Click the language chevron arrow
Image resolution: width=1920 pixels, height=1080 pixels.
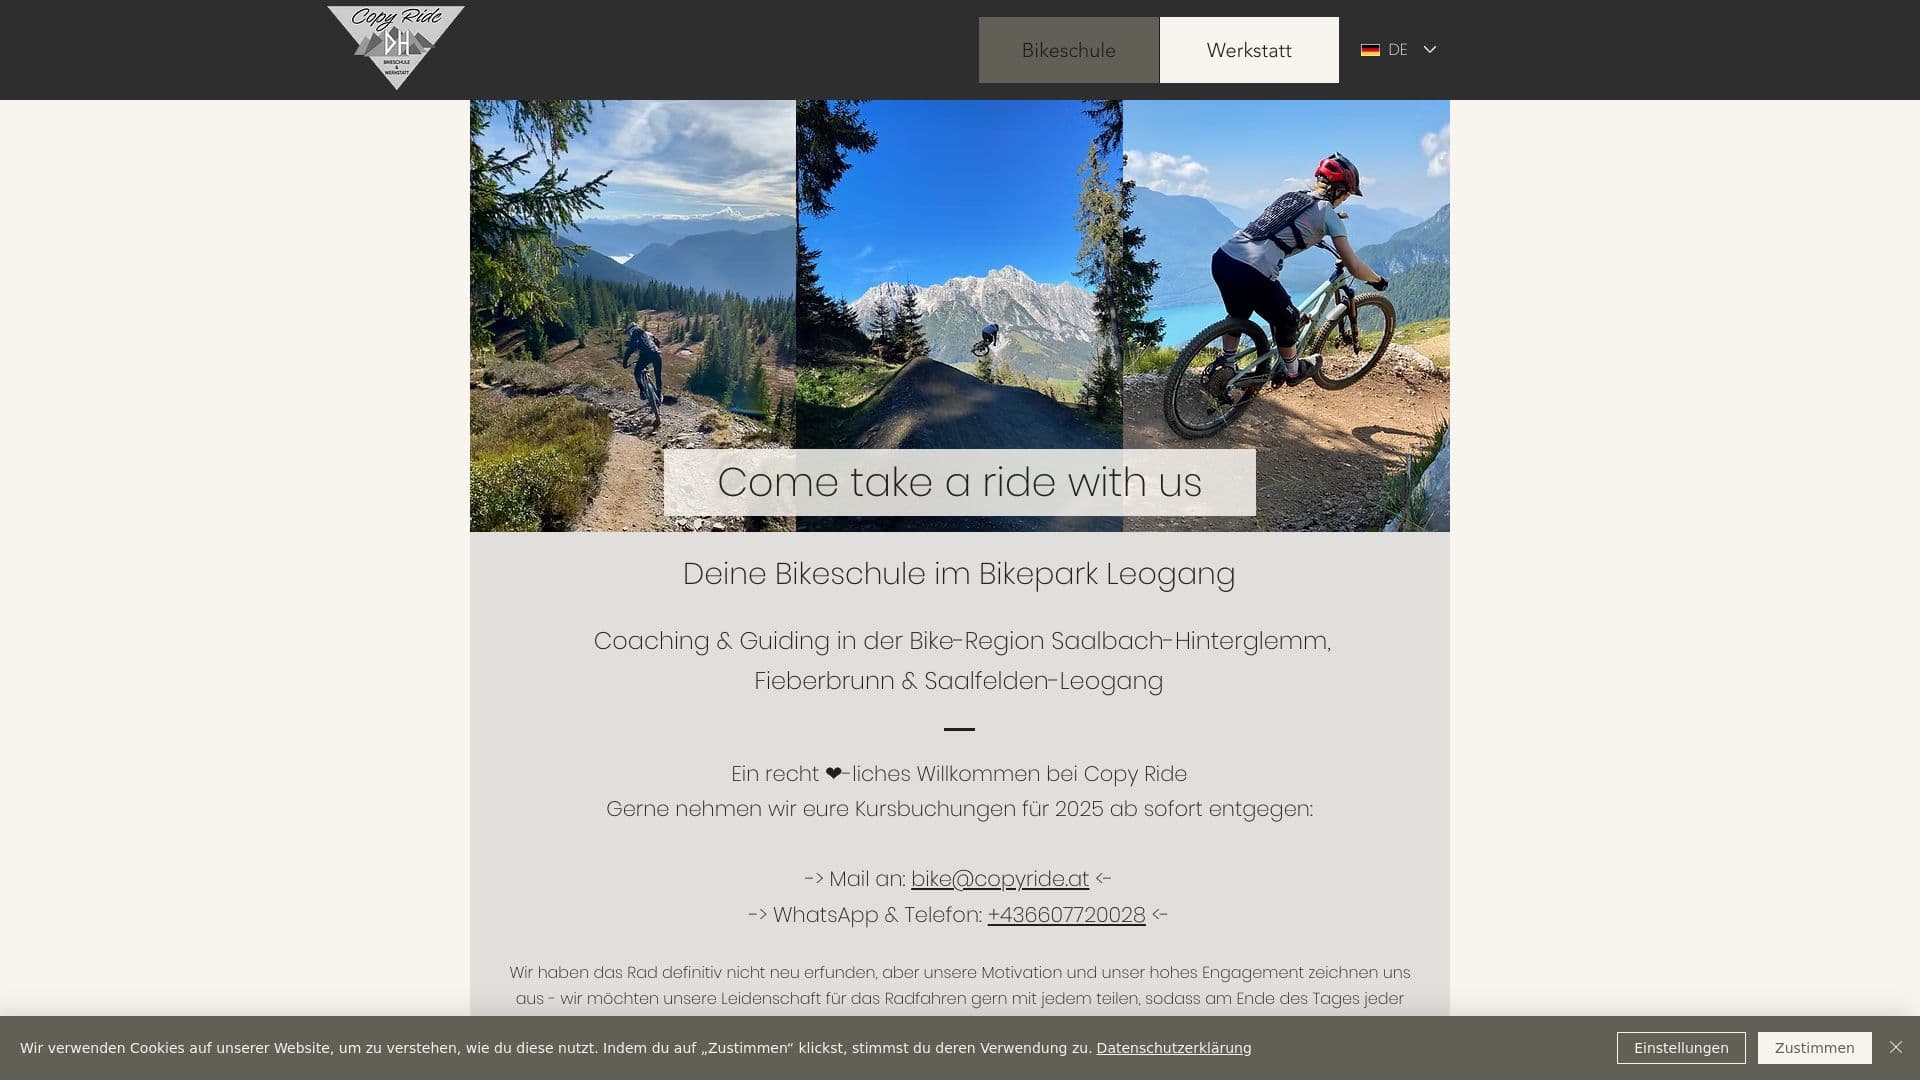click(x=1429, y=49)
